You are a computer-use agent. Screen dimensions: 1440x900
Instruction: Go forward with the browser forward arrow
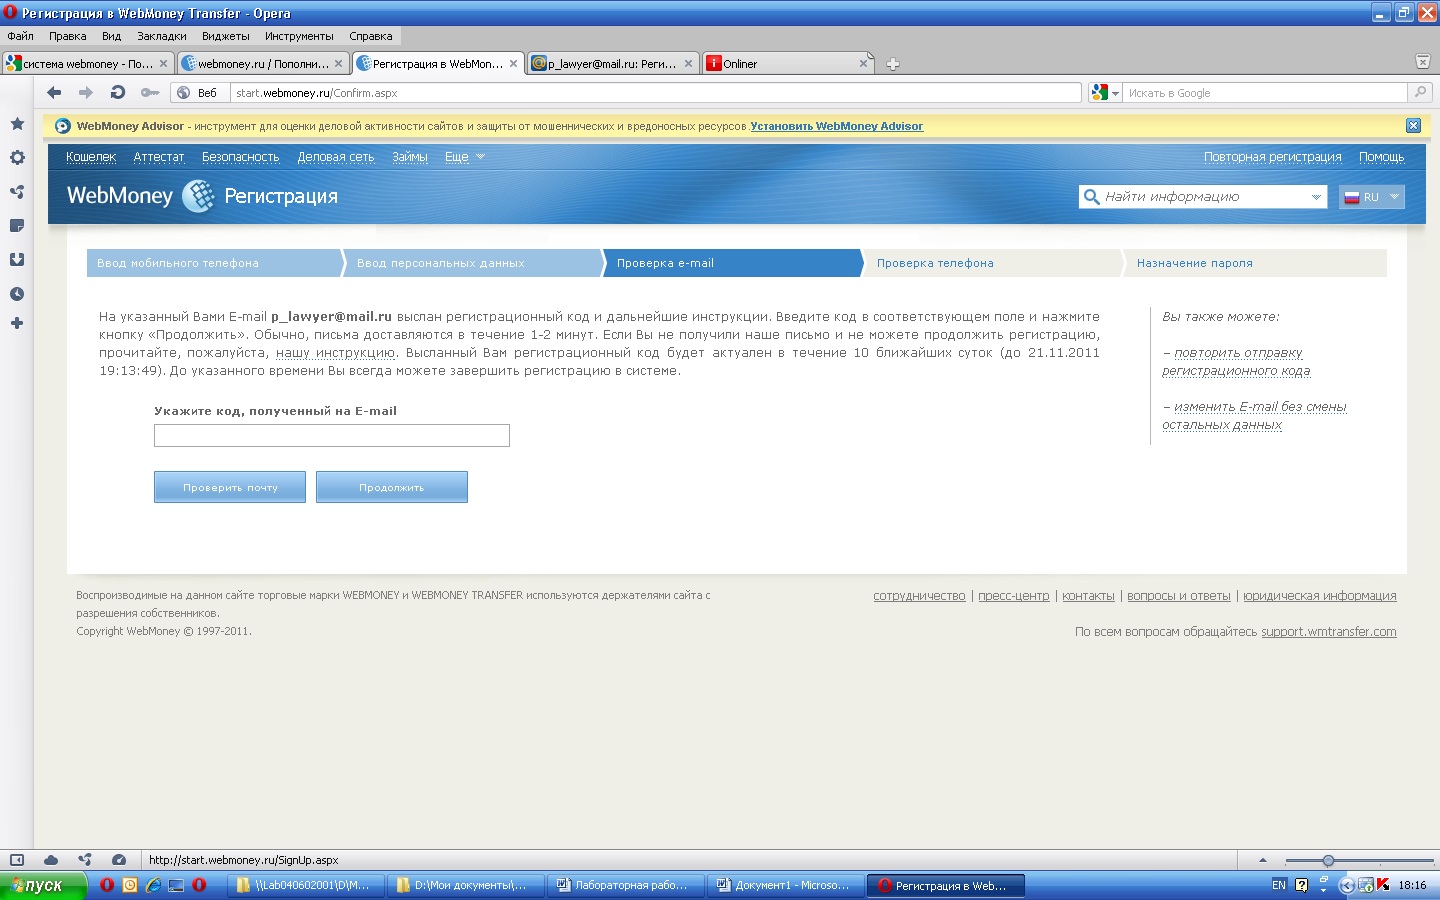[86, 93]
